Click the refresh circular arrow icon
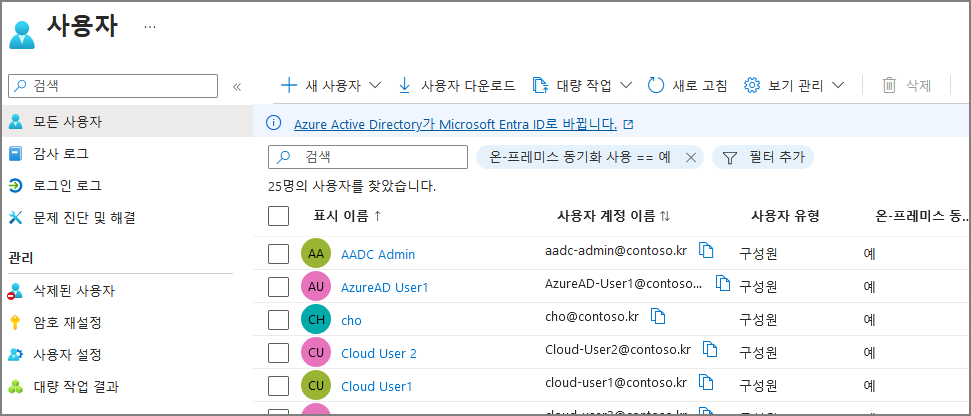 click(x=656, y=85)
